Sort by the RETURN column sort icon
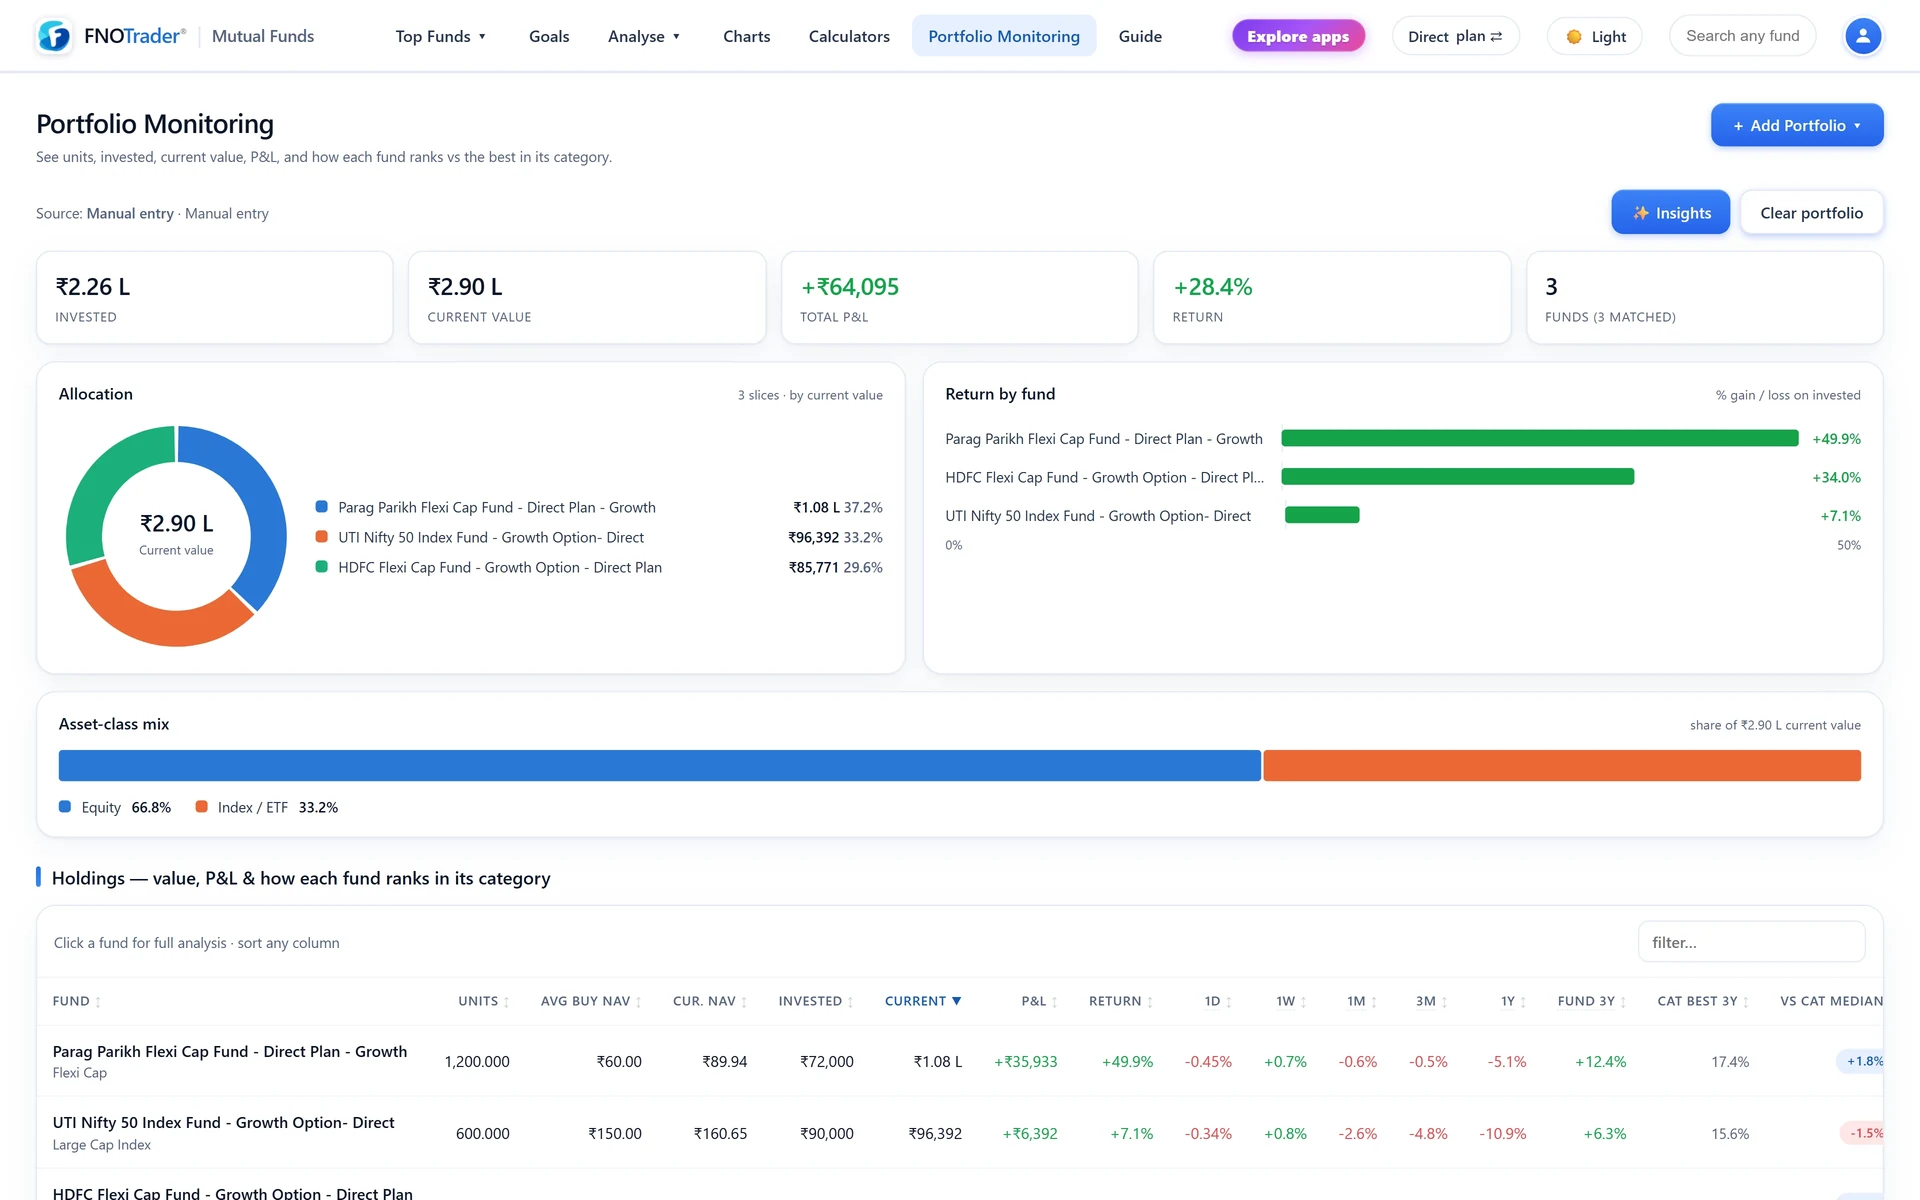 pyautogui.click(x=1150, y=1002)
